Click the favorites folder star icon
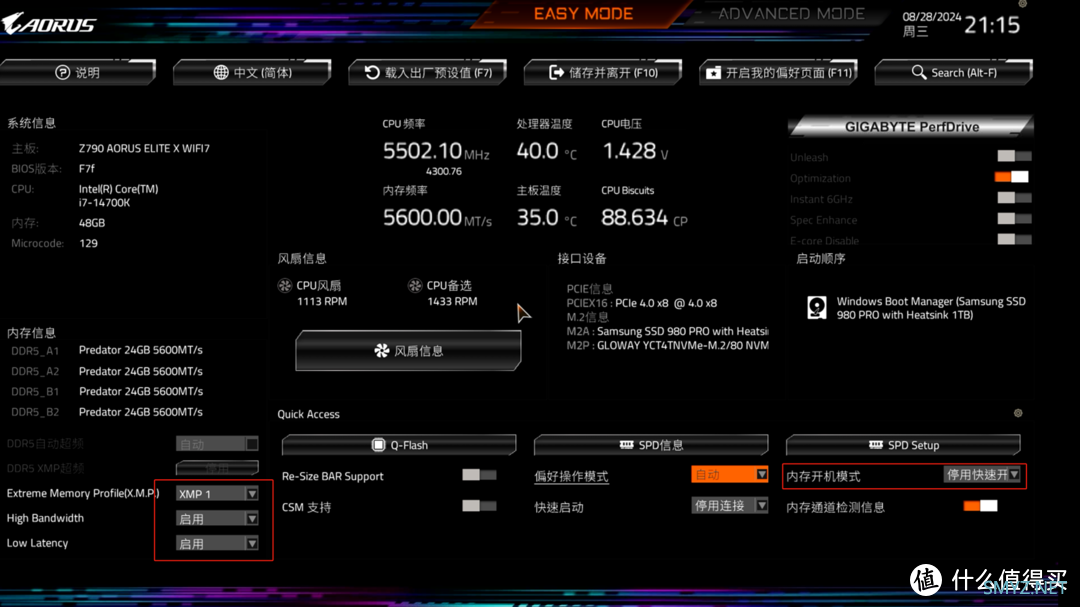The image size is (1080, 607). (x=714, y=72)
